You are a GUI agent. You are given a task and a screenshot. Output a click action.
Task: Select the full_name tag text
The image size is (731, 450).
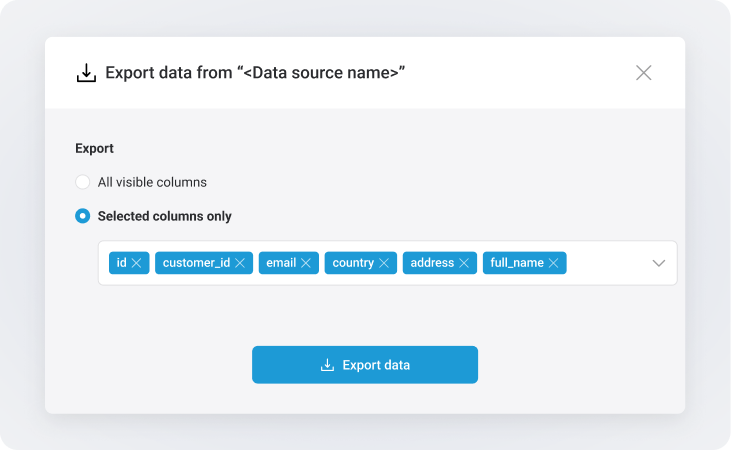point(517,263)
